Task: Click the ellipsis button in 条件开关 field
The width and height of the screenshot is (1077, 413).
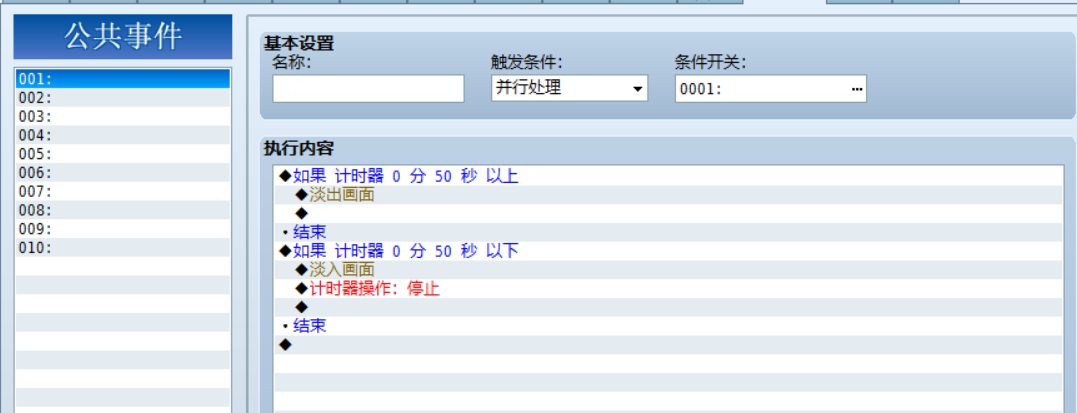Action: coord(857,89)
